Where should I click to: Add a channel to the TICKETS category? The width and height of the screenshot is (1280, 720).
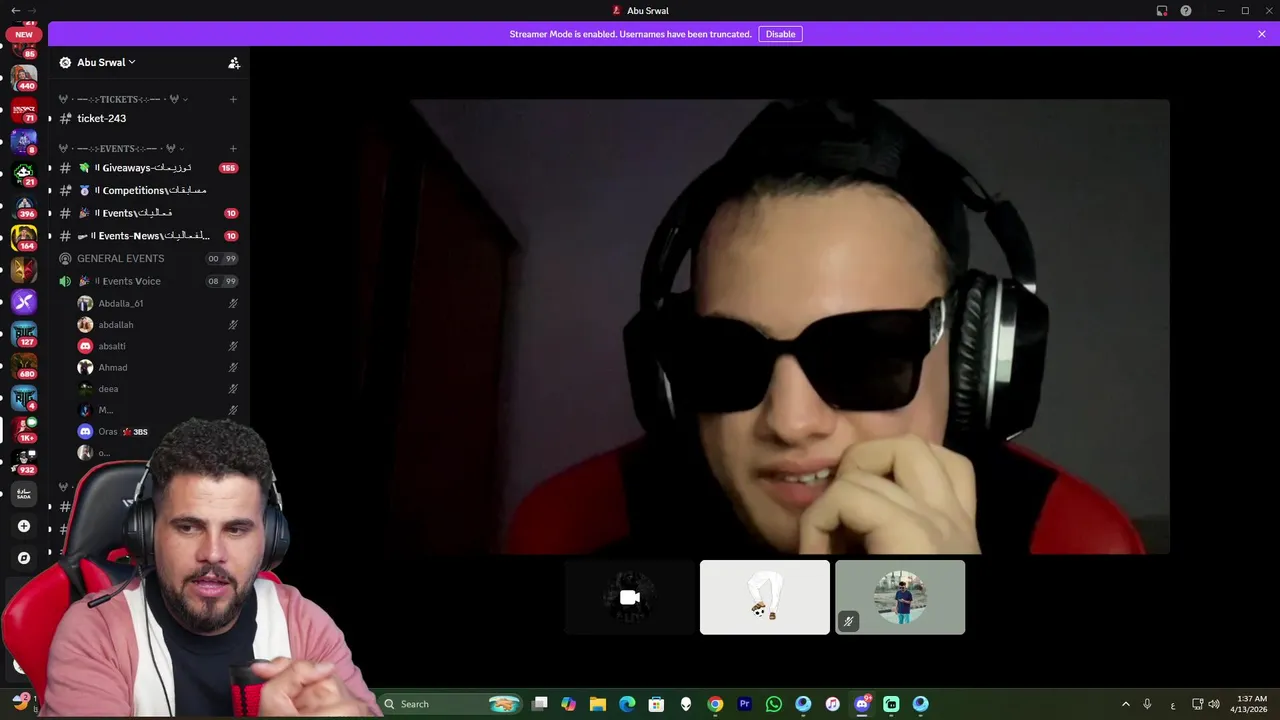233,99
